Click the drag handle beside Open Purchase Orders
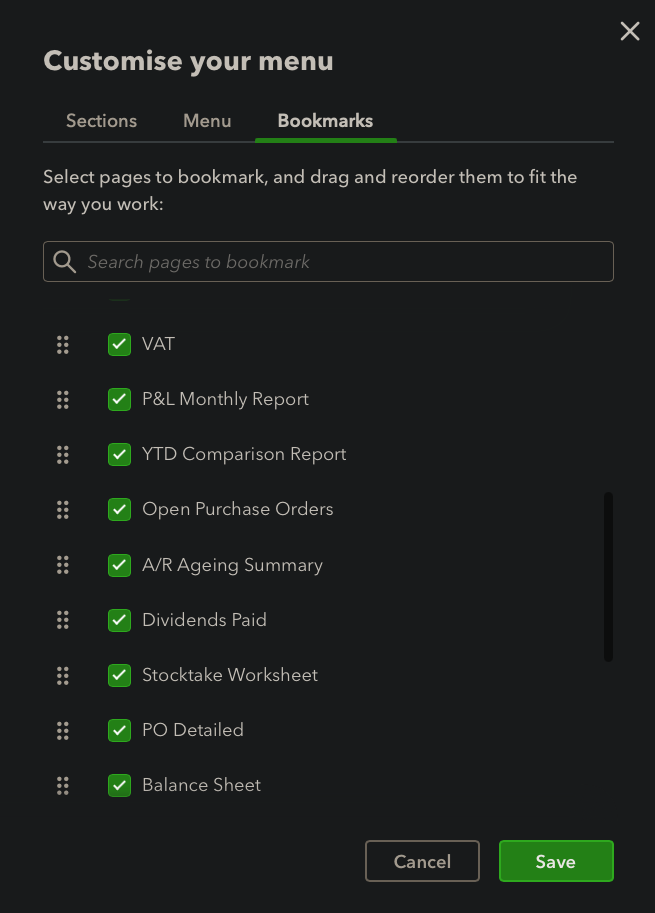Viewport: 655px width, 913px height. [x=63, y=509]
